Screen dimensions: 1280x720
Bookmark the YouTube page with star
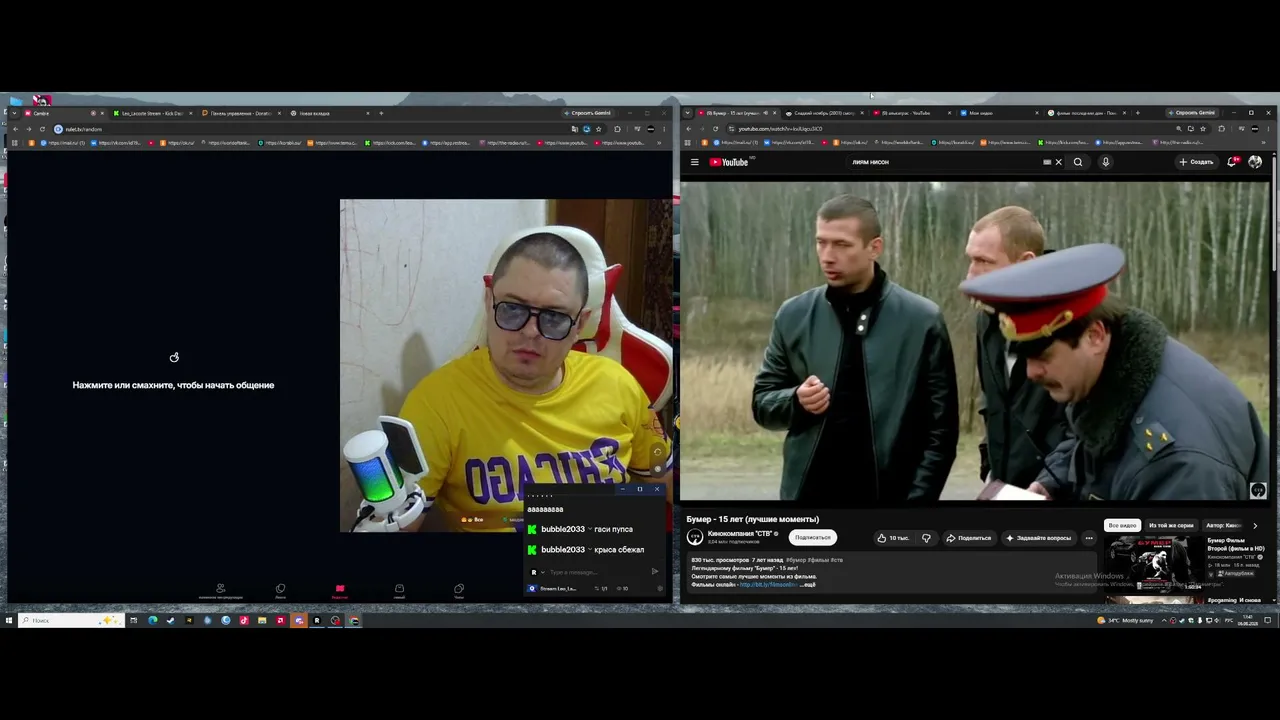[x=1203, y=129]
